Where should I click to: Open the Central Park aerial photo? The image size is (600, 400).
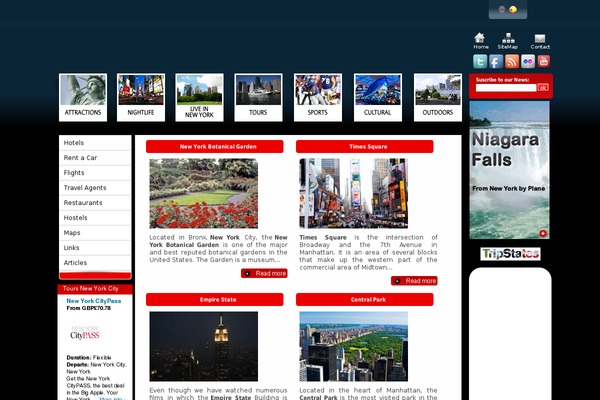coord(354,346)
